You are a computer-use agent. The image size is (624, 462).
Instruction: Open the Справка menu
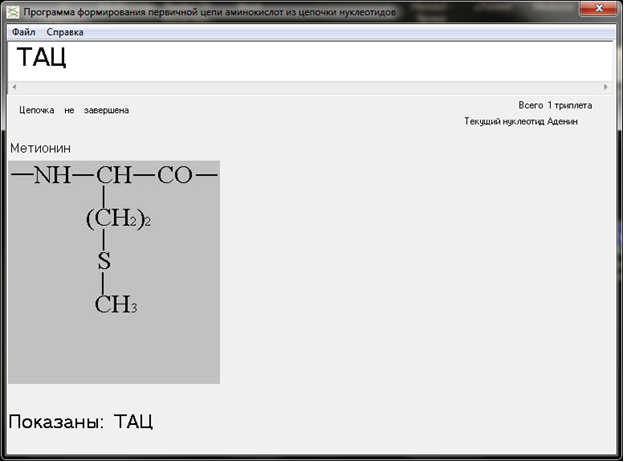(65, 32)
